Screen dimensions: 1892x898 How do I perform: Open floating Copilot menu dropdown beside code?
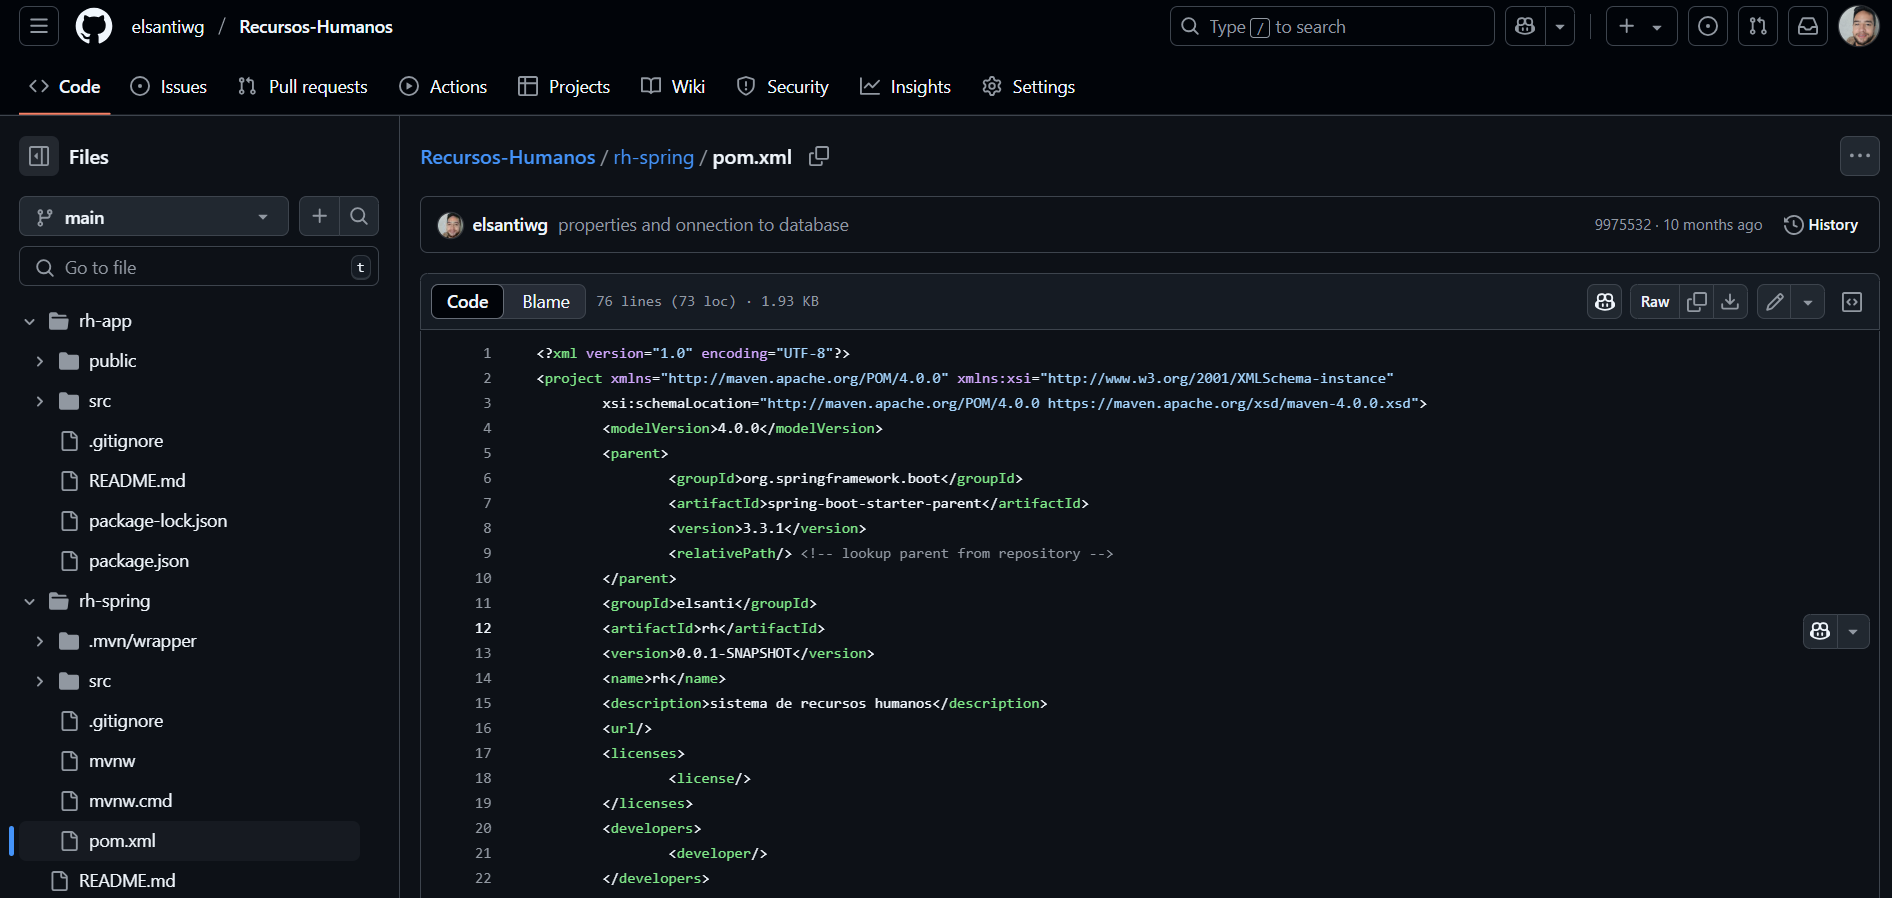[1853, 631]
